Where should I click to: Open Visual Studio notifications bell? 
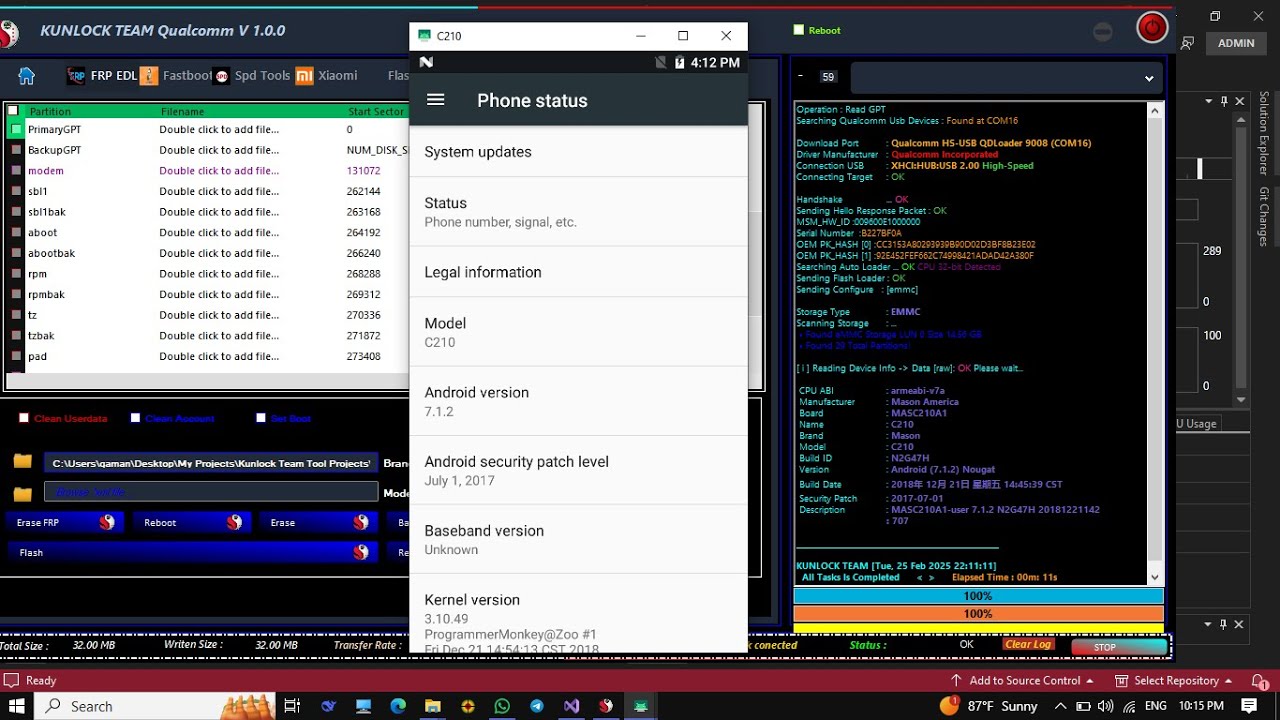tap(1260, 680)
